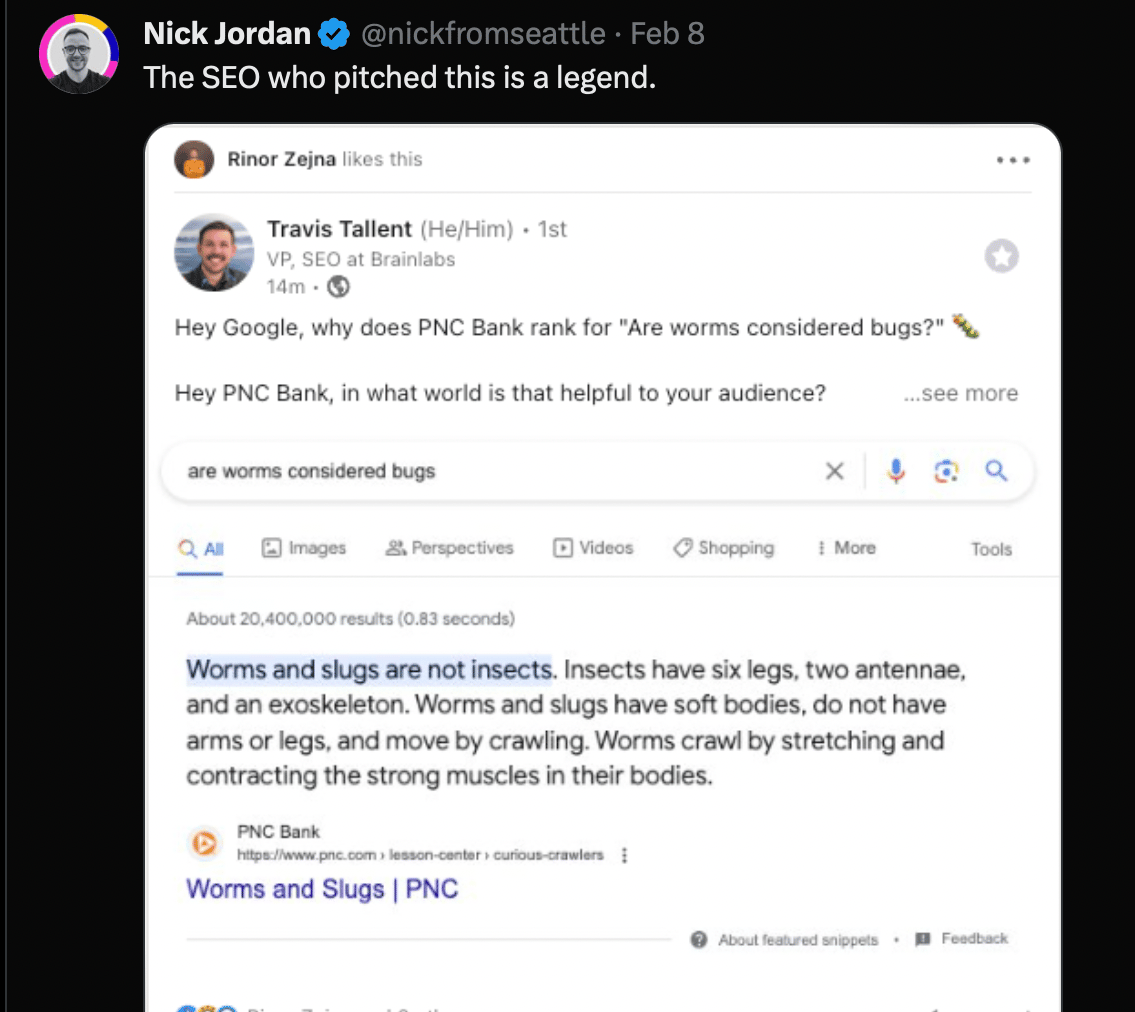The width and height of the screenshot is (1135, 1012).
Task: Open the More search filters menu
Action: [846, 548]
